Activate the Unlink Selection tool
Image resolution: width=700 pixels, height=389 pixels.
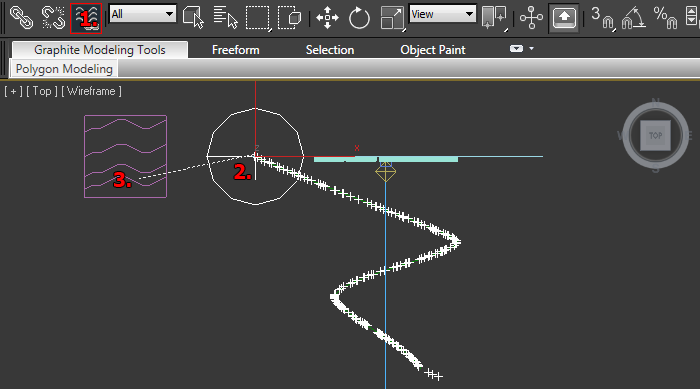coord(53,18)
